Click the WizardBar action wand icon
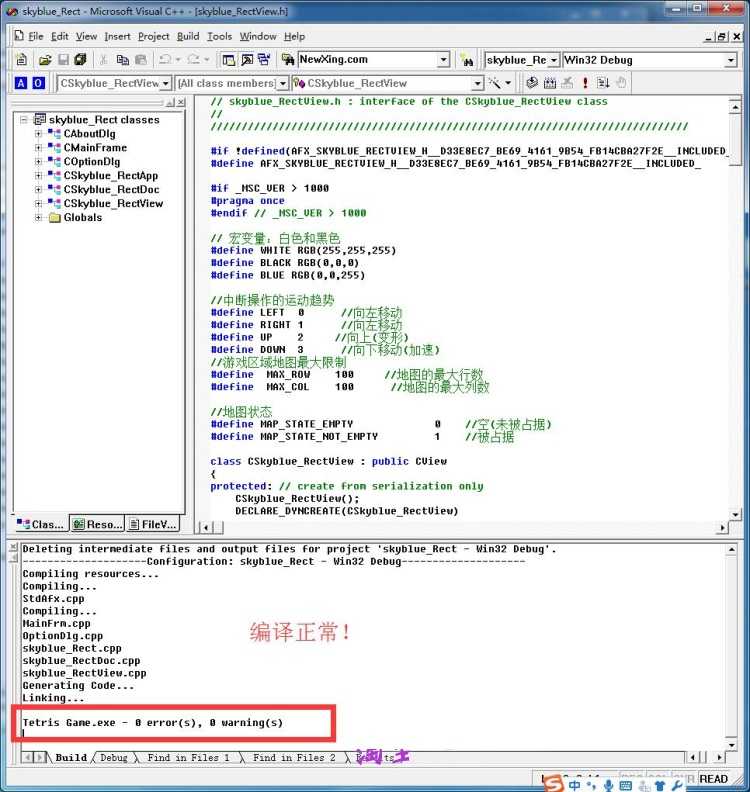Image resolution: width=750 pixels, height=792 pixels. [494, 83]
